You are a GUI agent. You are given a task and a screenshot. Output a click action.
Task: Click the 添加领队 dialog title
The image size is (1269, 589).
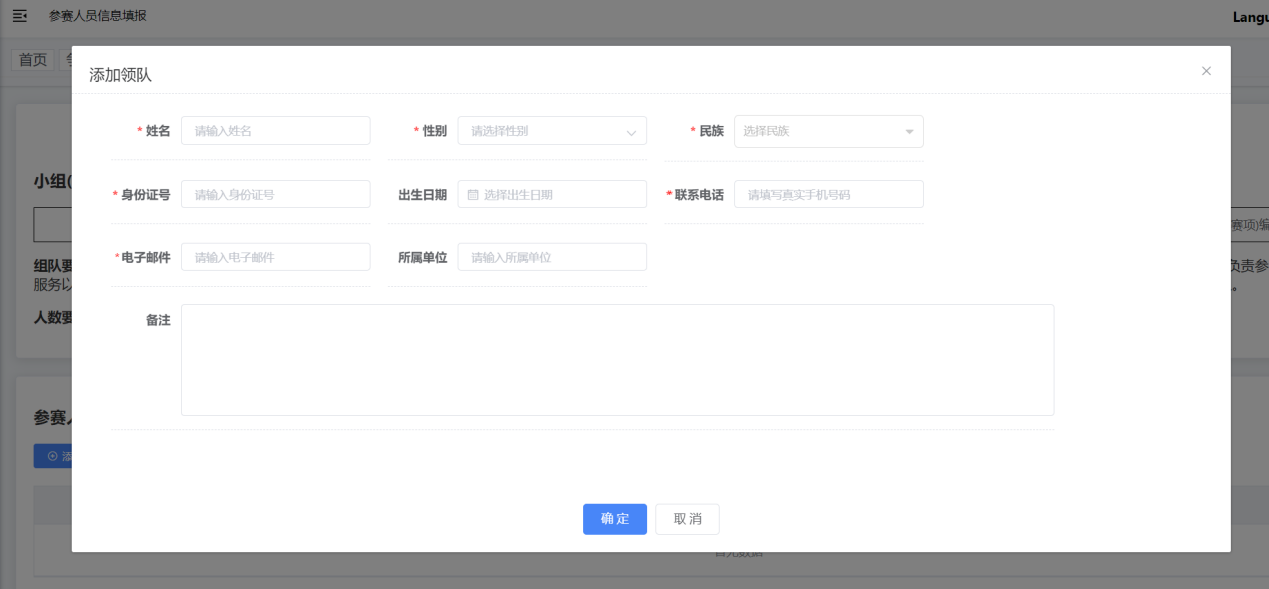point(120,75)
